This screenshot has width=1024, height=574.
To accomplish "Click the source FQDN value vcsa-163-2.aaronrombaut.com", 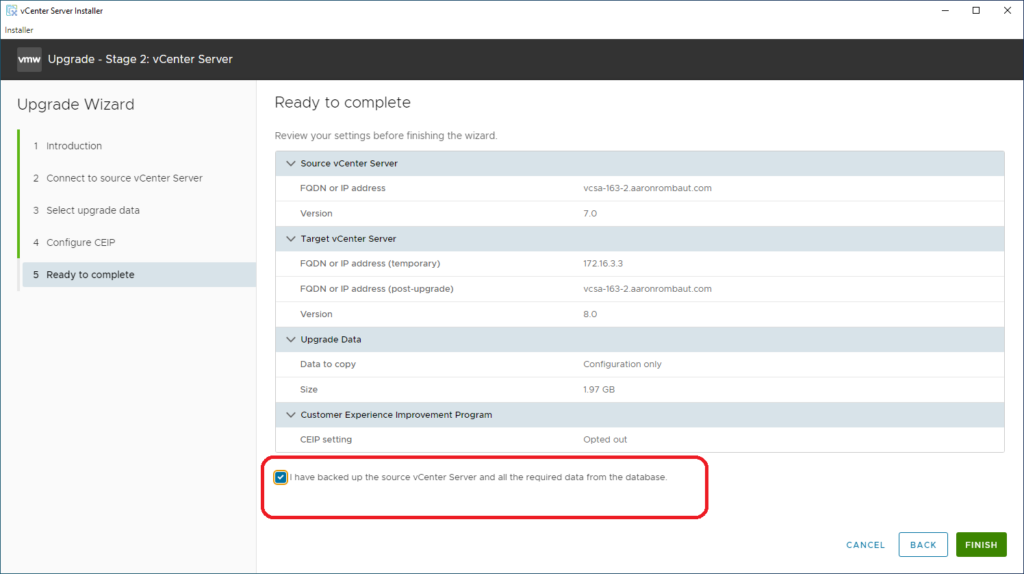I will pos(647,188).
